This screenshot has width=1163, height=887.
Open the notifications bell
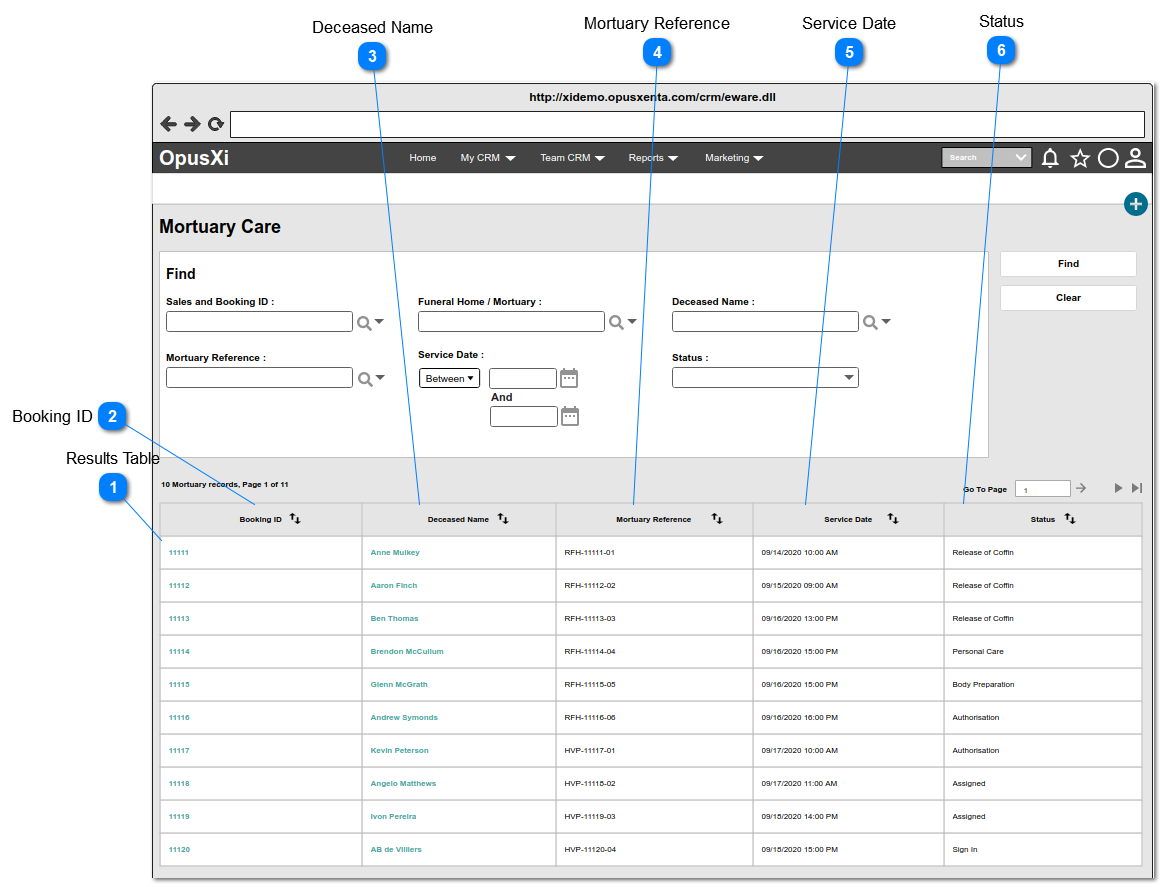click(x=1050, y=158)
